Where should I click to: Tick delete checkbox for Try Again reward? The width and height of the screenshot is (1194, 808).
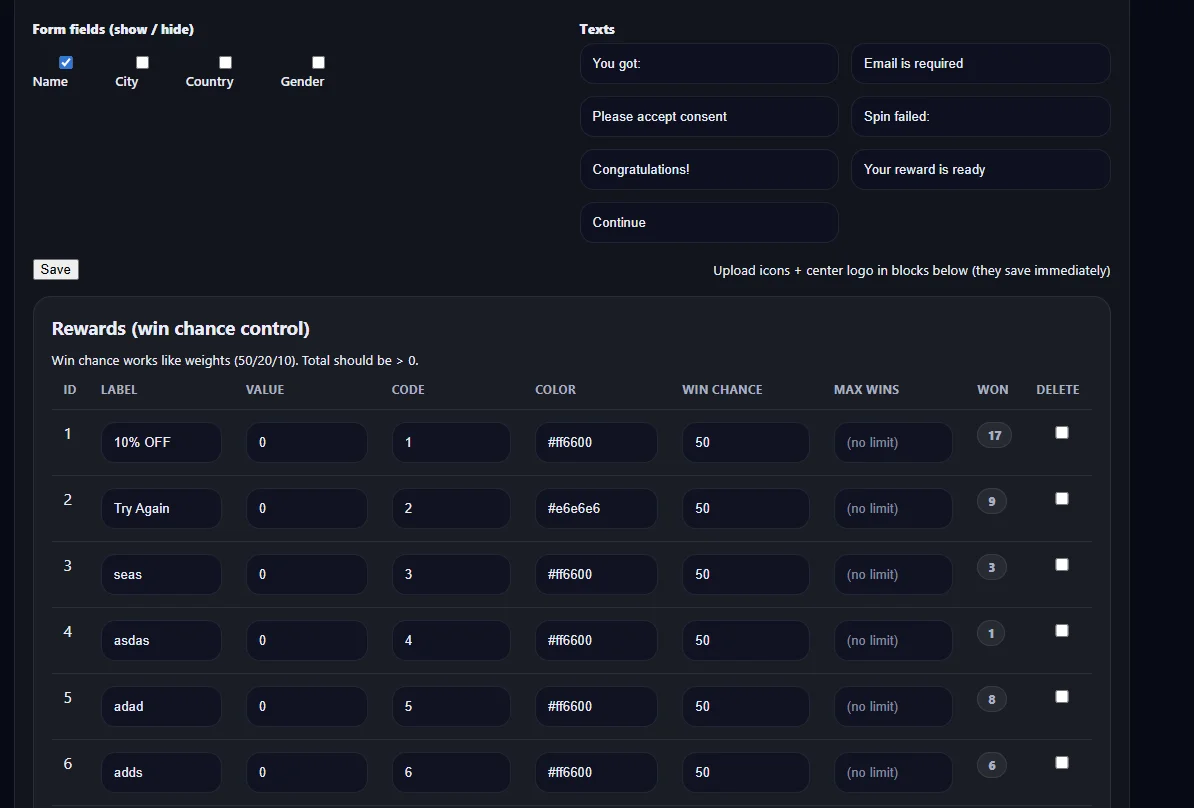coord(1062,499)
